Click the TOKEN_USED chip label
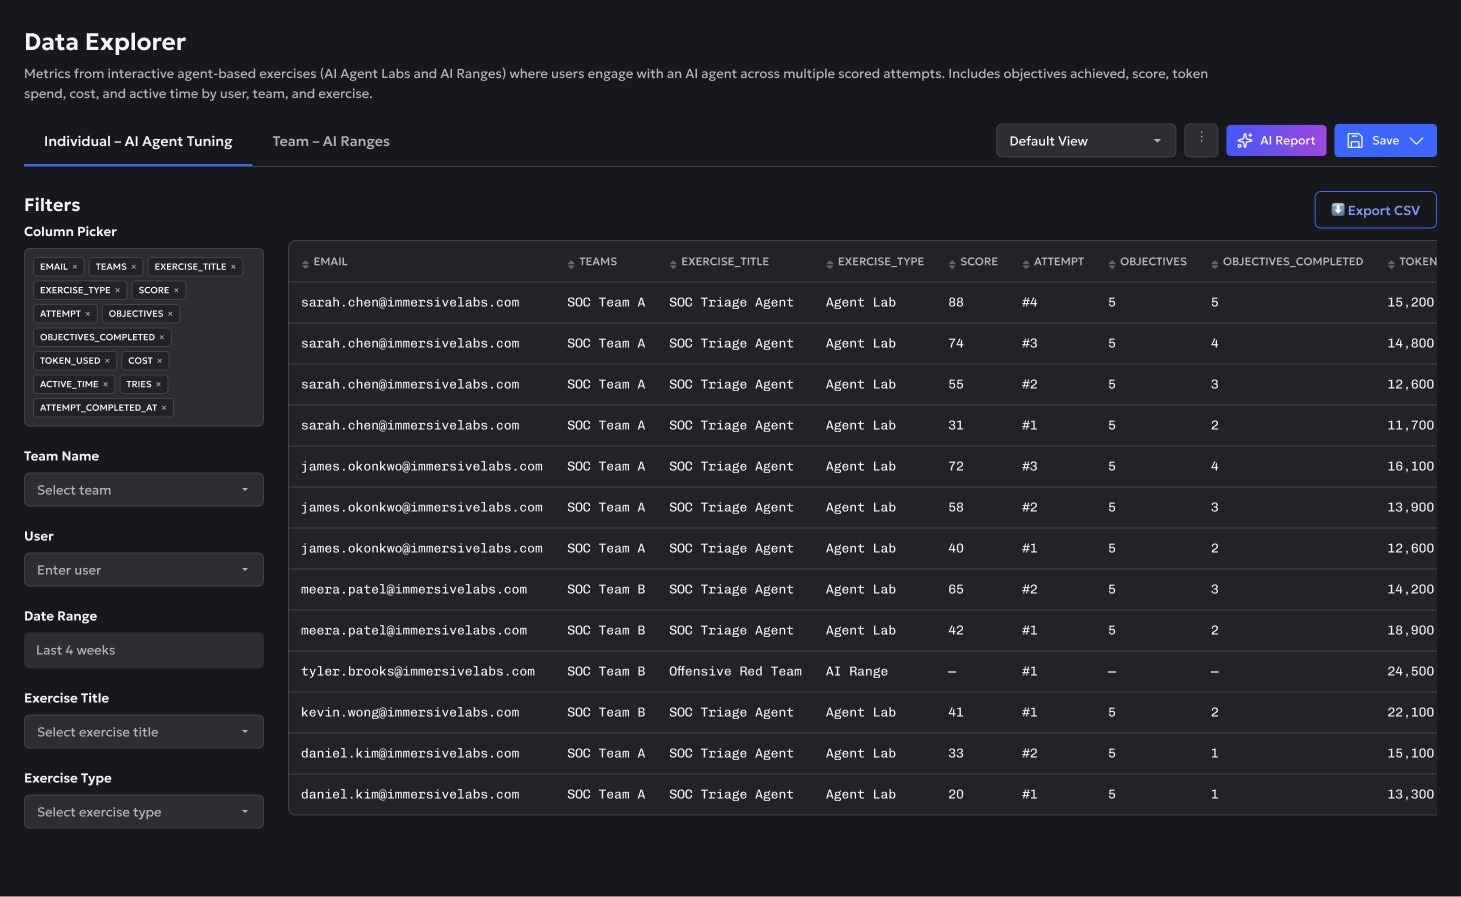 click(70, 361)
